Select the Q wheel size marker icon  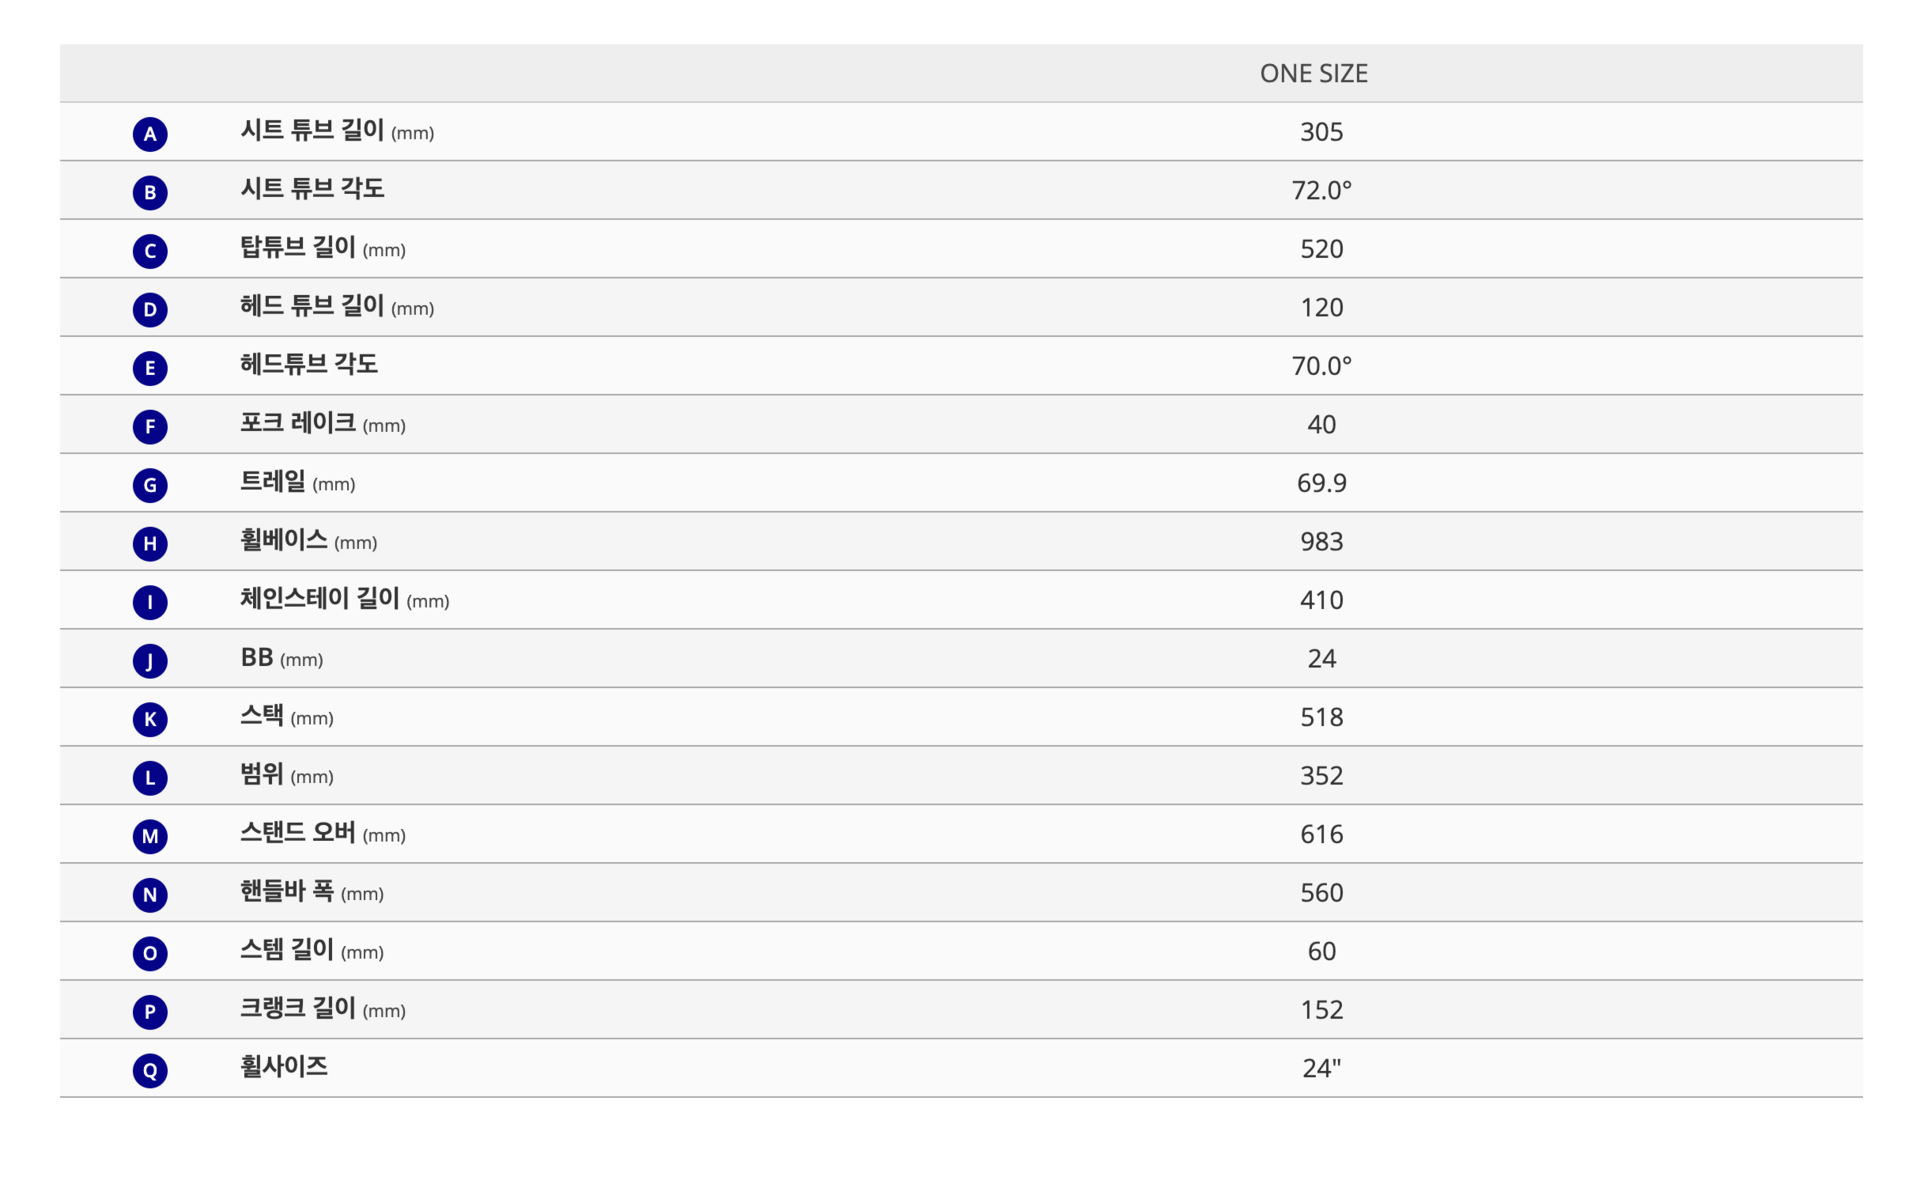[150, 1070]
